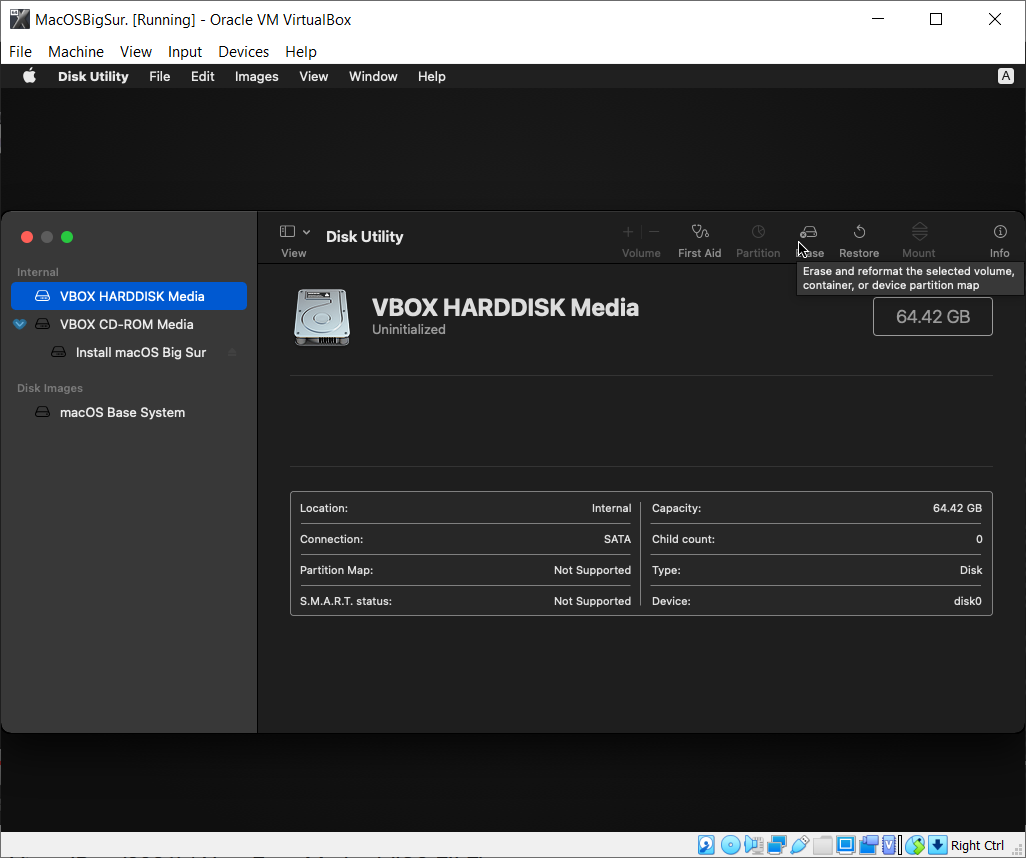Click the USB status icon

pyautogui.click(x=800, y=845)
